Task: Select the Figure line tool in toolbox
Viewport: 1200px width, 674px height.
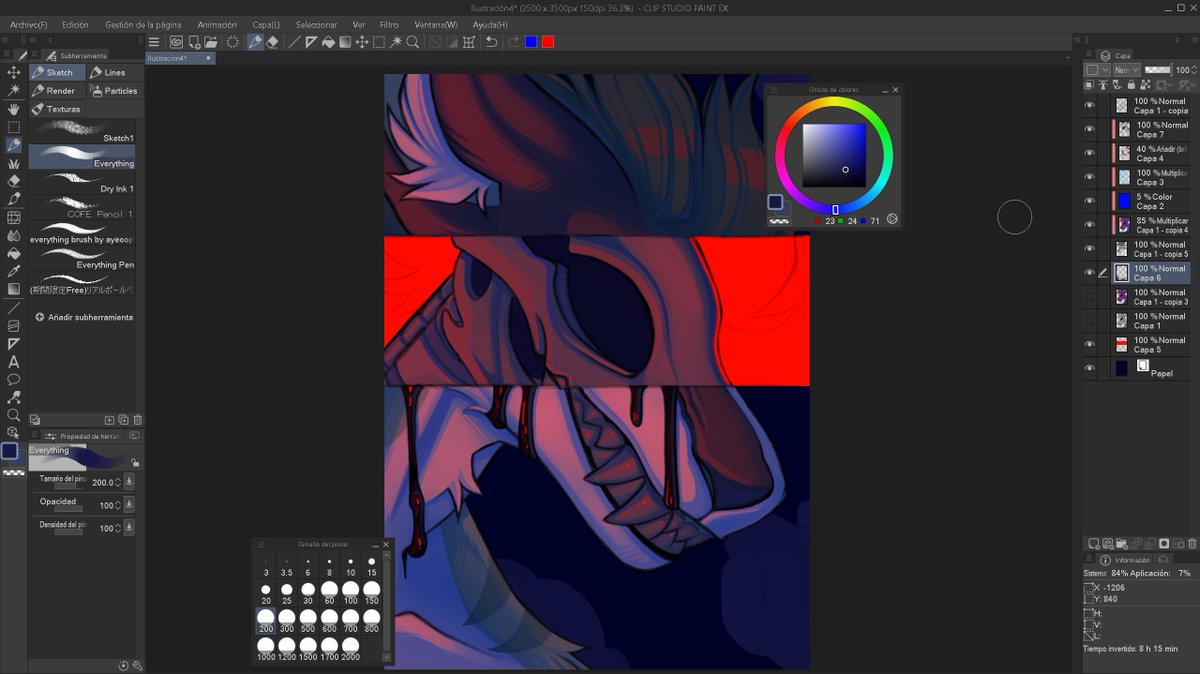Action: 14,308
